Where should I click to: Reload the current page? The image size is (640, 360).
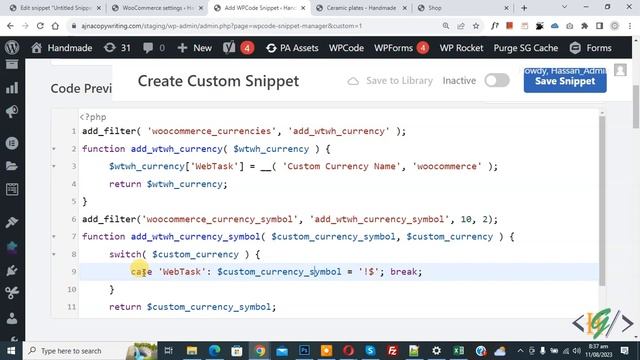[40, 26]
